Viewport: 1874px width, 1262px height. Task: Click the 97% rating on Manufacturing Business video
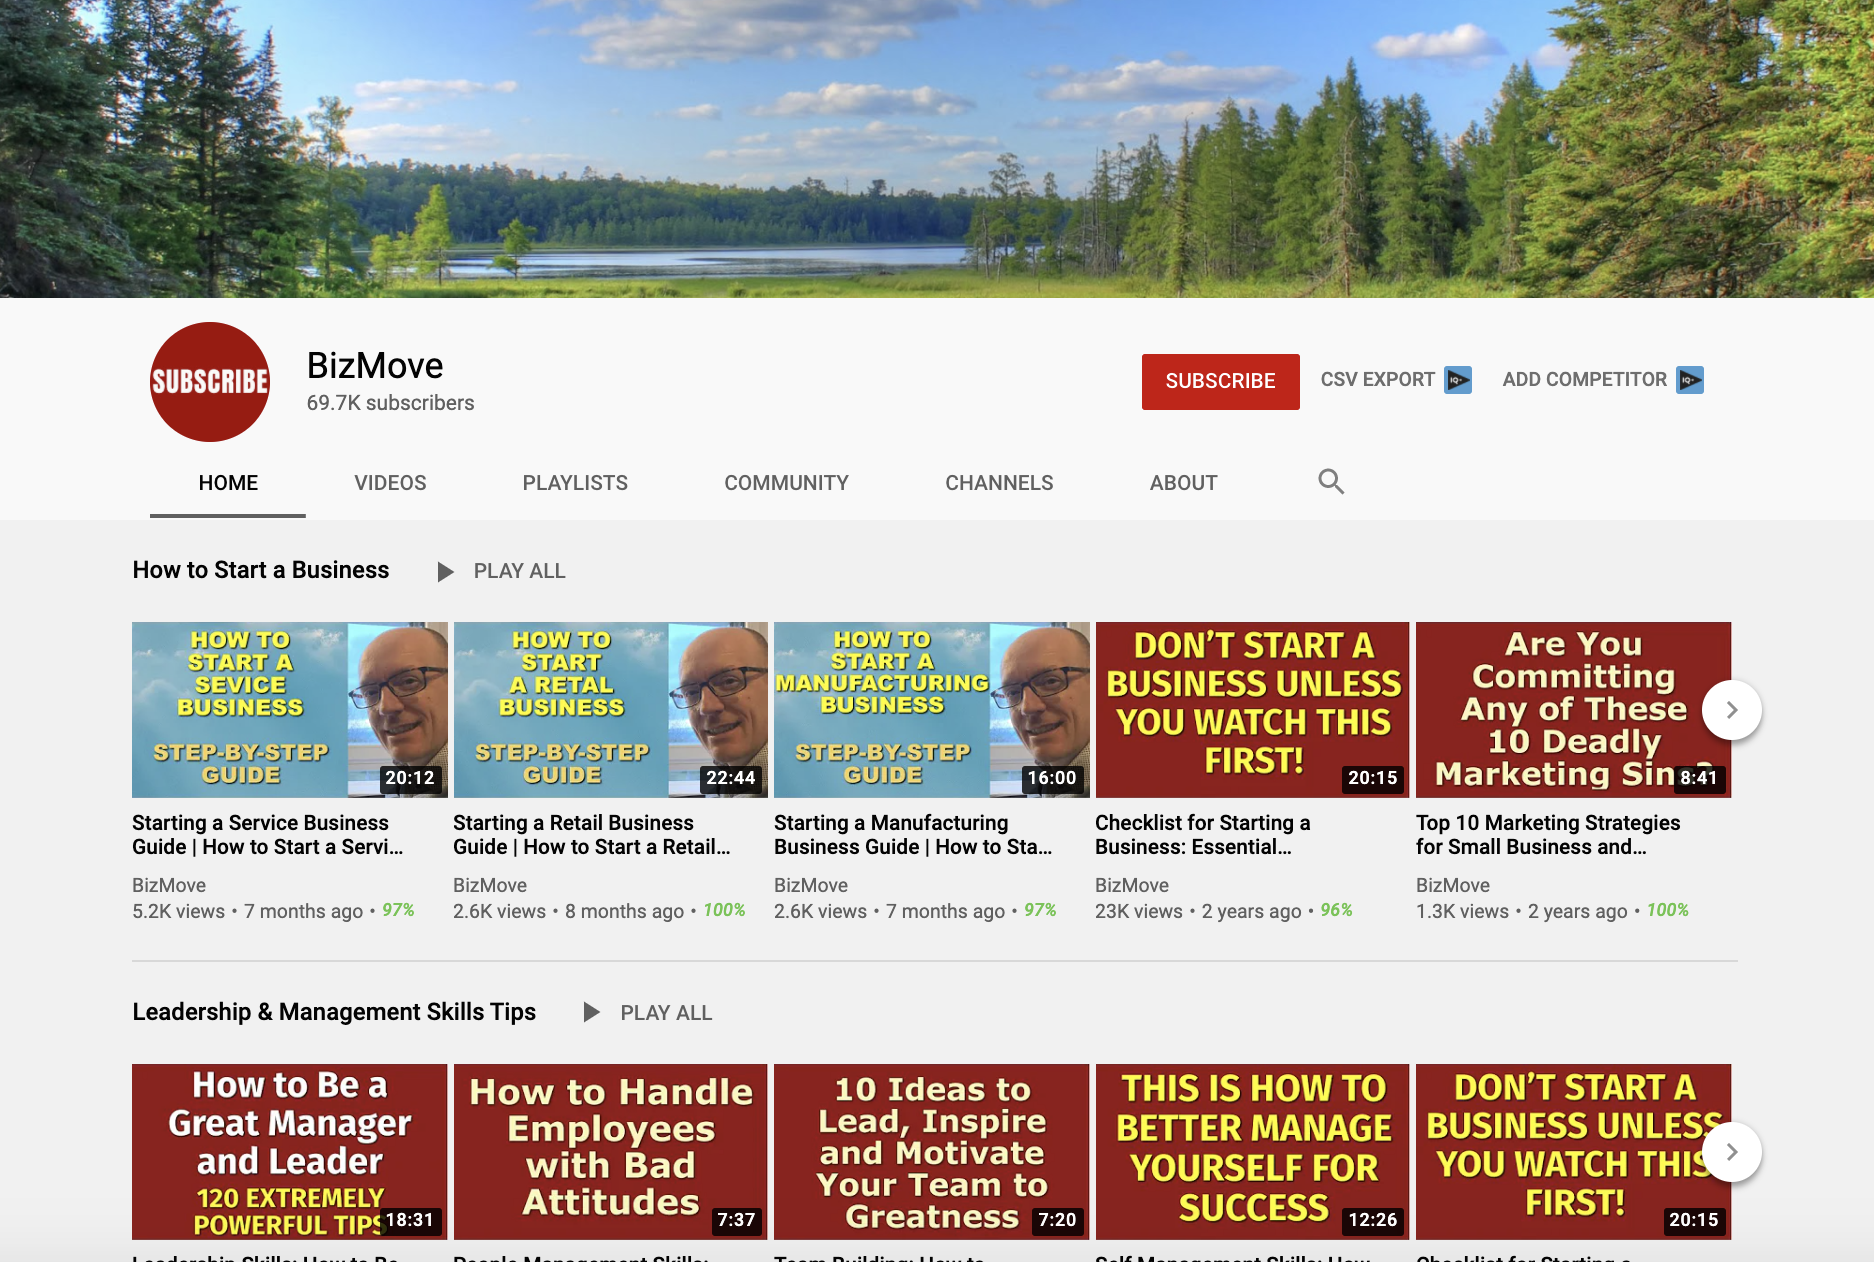(1040, 910)
